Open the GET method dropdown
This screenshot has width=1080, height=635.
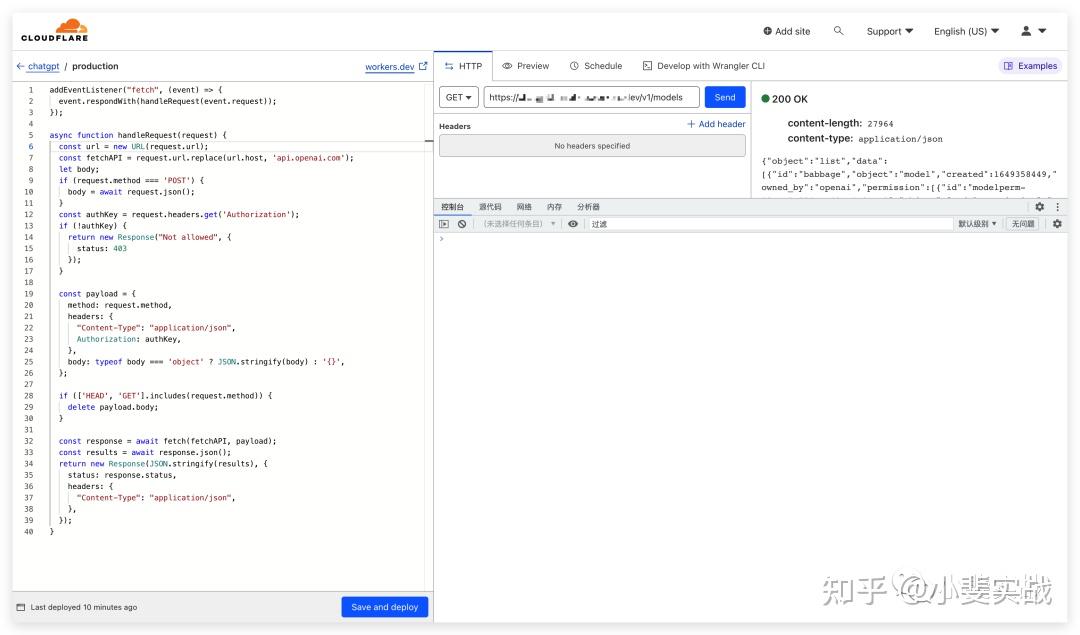458,97
